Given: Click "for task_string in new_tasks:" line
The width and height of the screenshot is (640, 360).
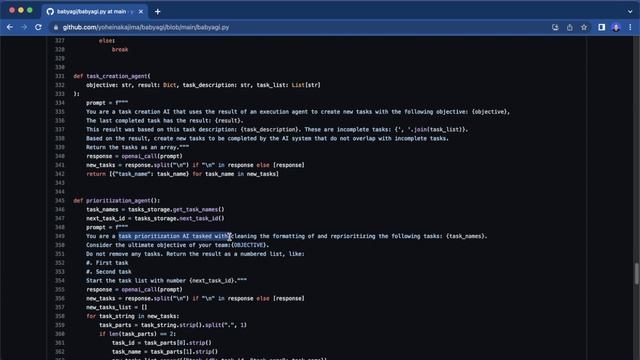Looking at the screenshot, I should point(133,316).
